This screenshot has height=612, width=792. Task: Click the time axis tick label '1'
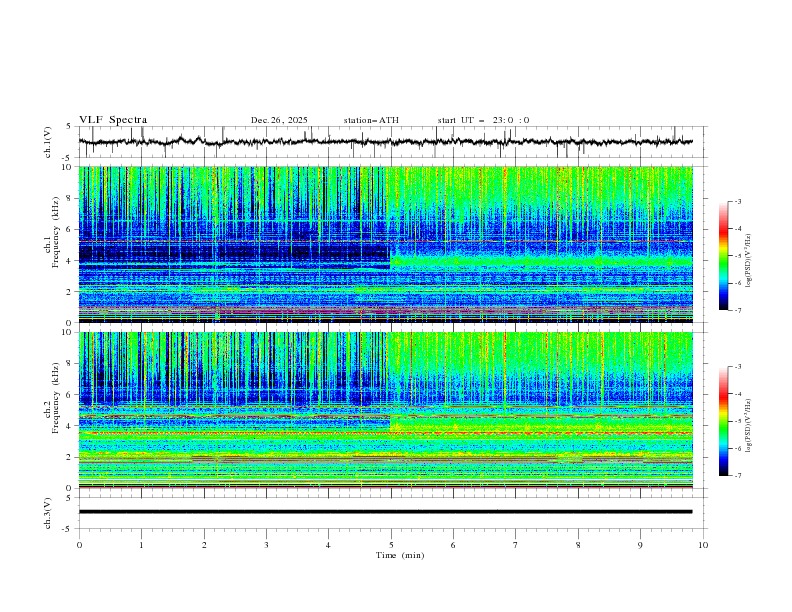click(x=141, y=545)
